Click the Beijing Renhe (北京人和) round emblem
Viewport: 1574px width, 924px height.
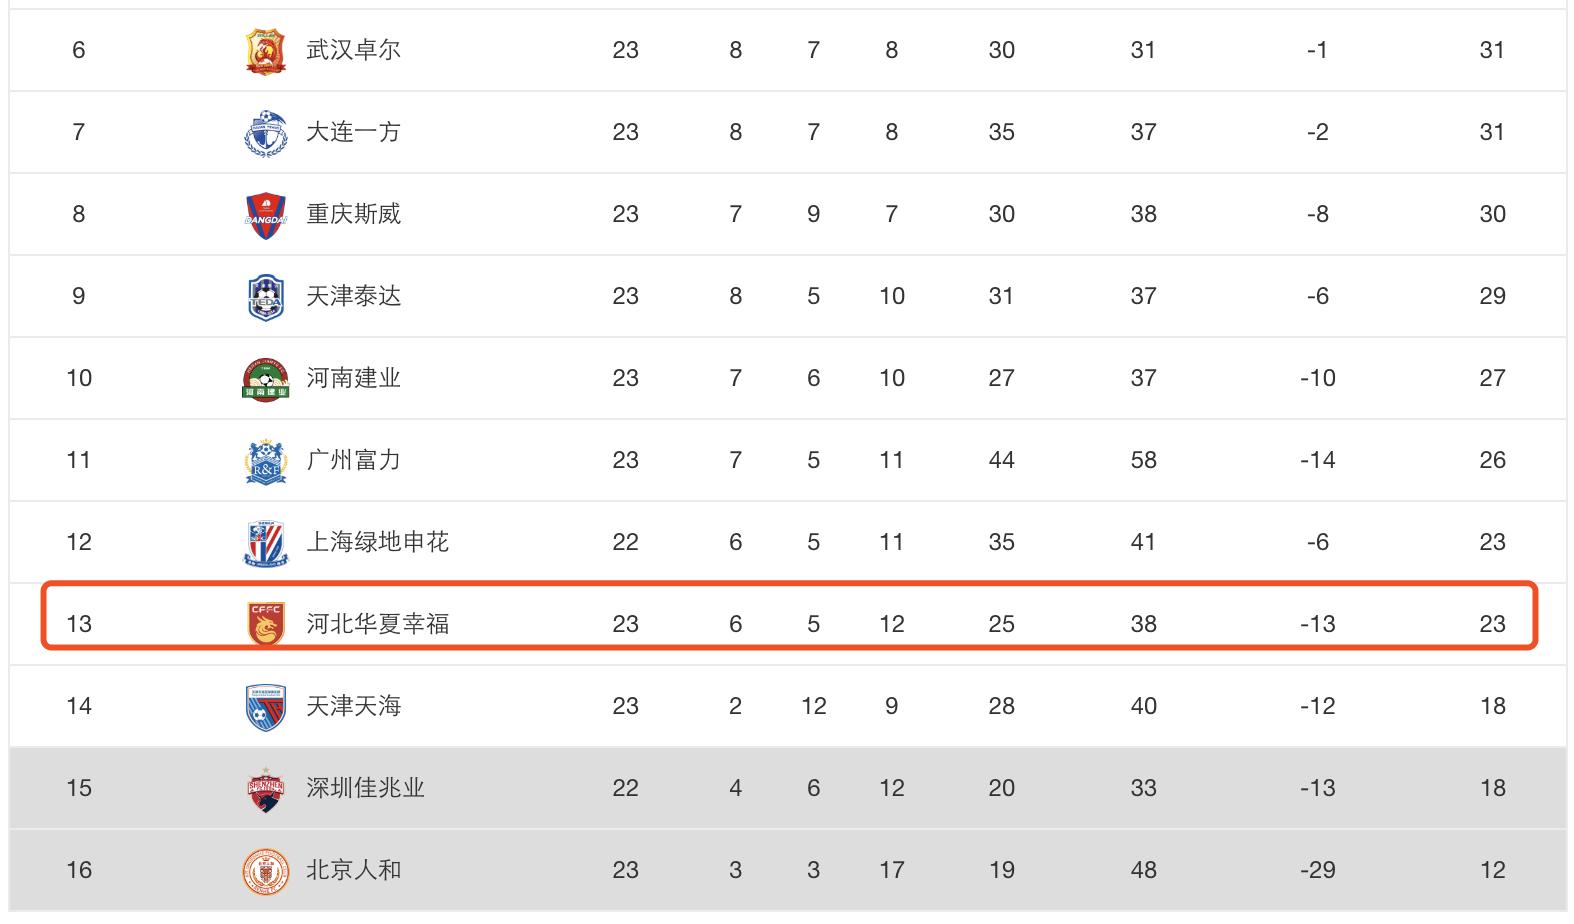(x=266, y=871)
